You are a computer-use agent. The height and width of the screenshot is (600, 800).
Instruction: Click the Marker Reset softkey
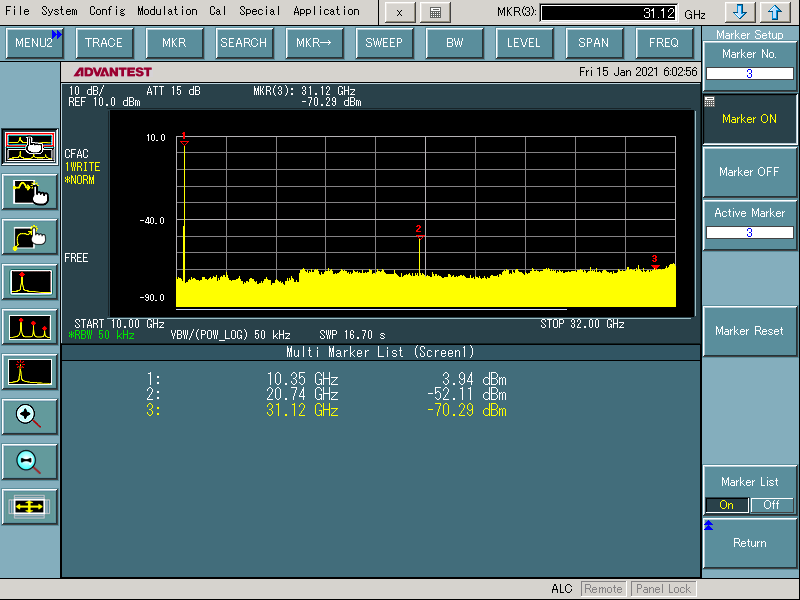pyautogui.click(x=750, y=331)
